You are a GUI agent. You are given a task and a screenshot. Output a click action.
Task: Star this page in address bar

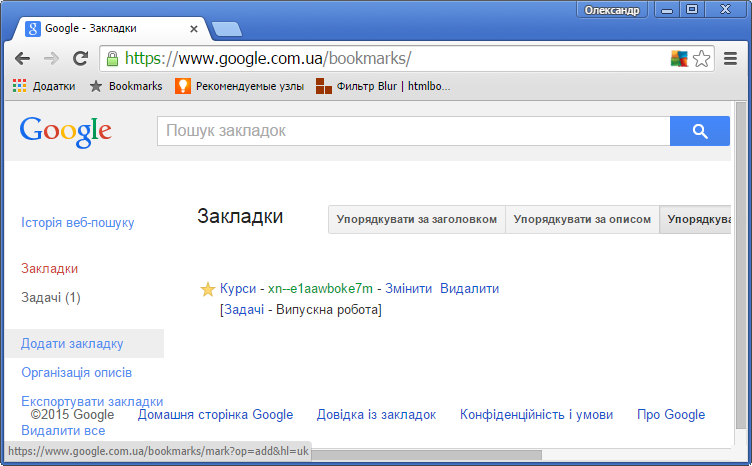pos(702,58)
